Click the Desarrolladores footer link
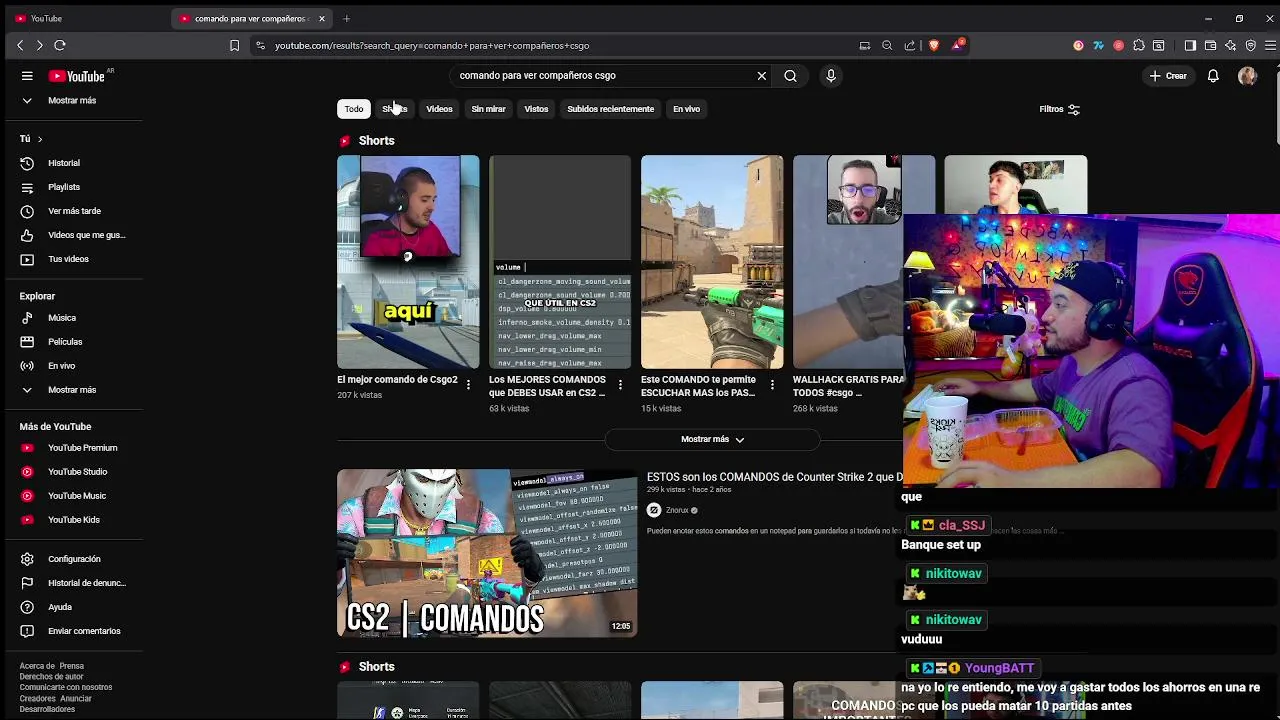This screenshot has height=720, width=1280. (47, 709)
